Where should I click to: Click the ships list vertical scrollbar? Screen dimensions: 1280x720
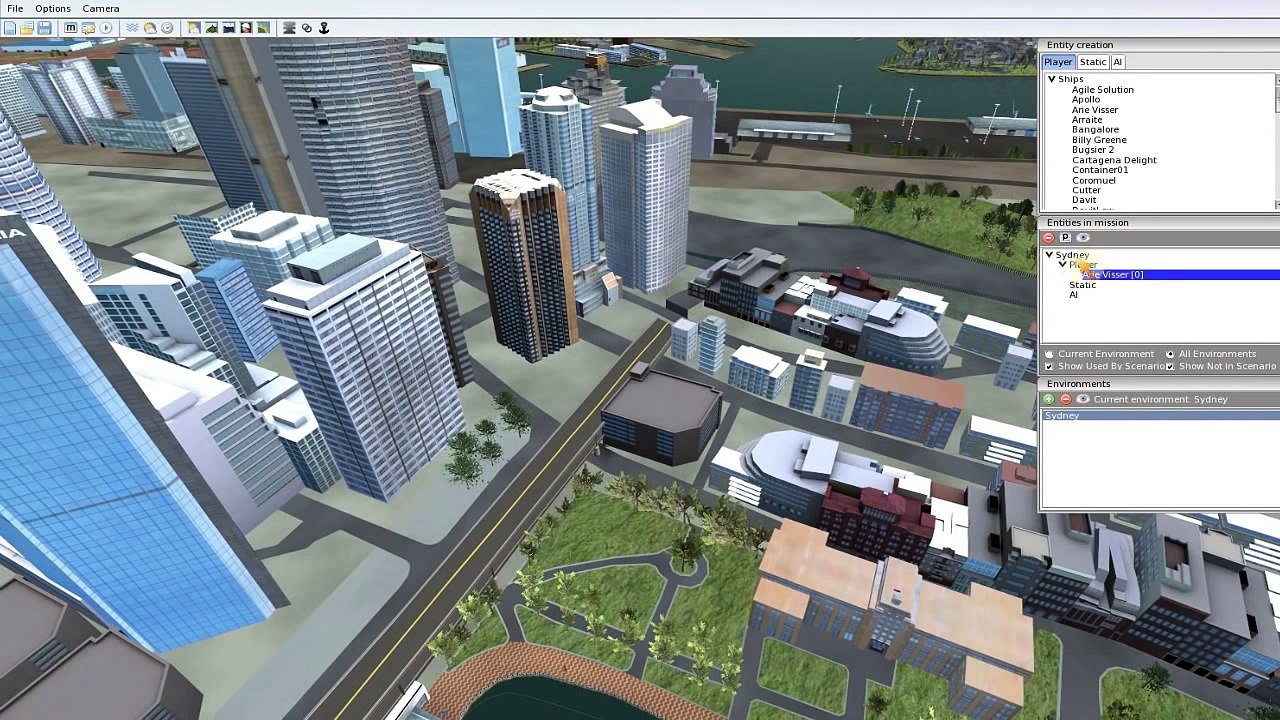(1277, 142)
